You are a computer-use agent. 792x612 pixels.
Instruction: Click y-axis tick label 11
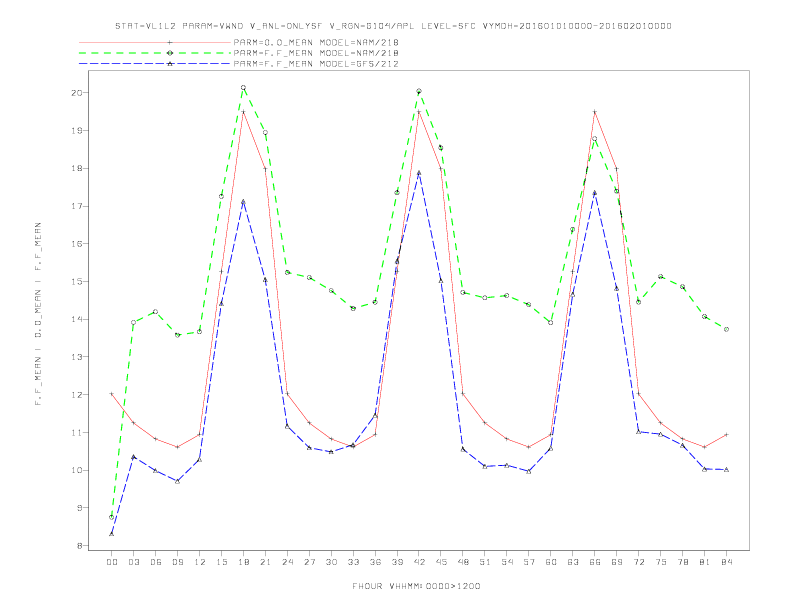pyautogui.click(x=77, y=433)
